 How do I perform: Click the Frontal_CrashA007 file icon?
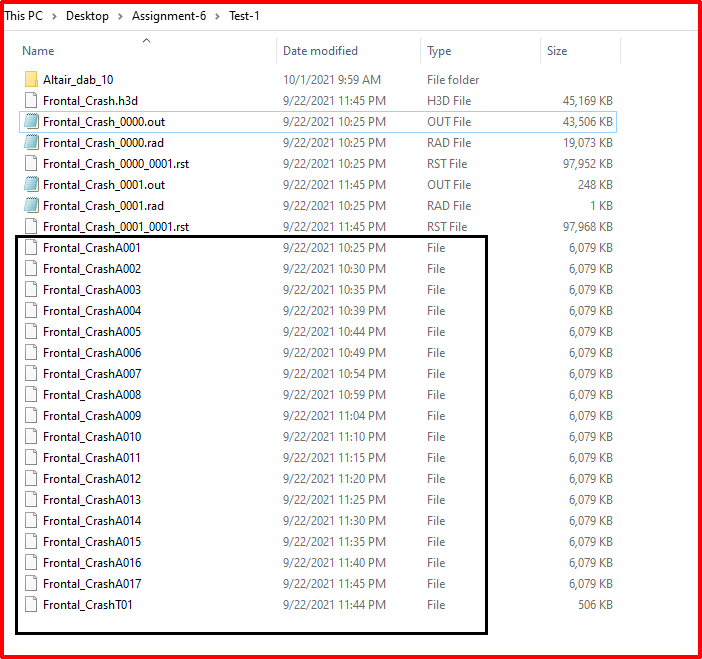[31, 374]
